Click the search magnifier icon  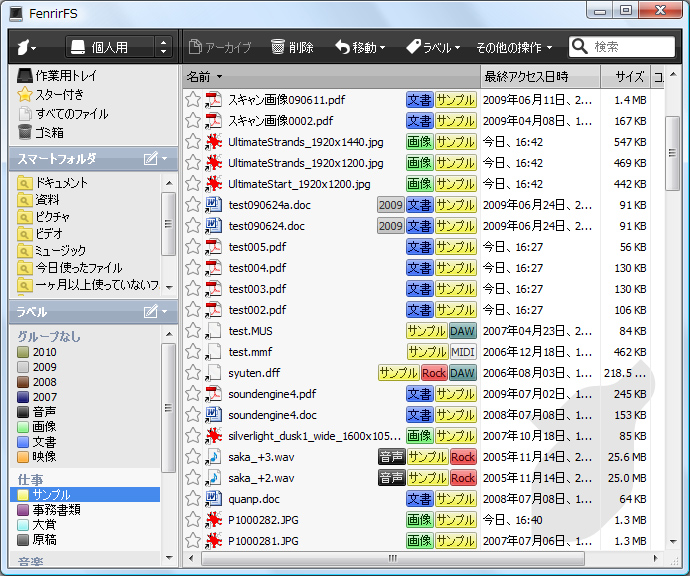tap(580, 46)
